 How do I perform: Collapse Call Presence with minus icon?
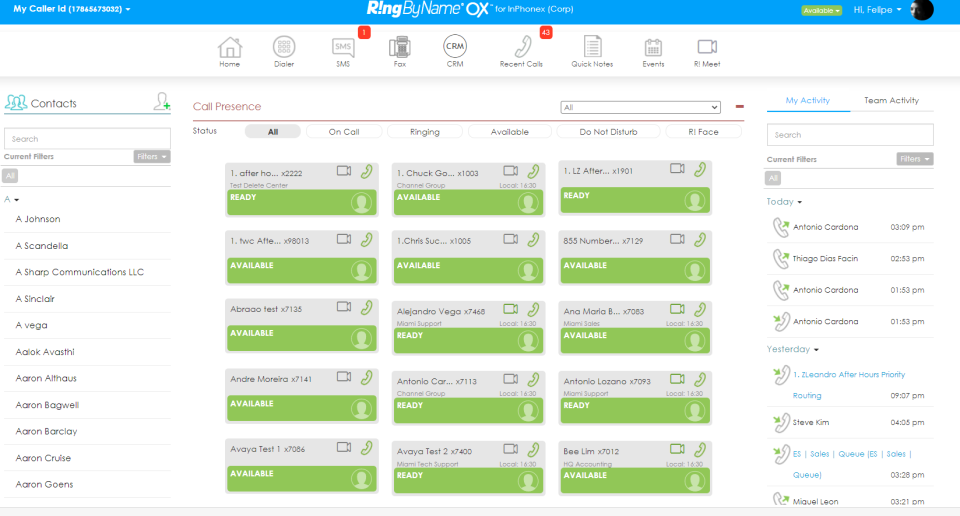(x=740, y=107)
